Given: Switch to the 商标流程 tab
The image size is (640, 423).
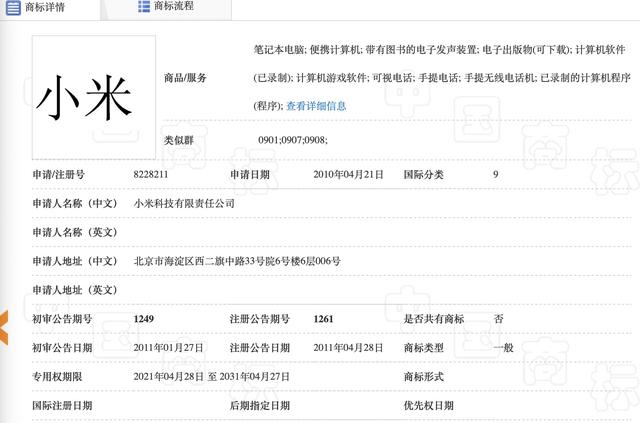Looking at the screenshot, I should pyautogui.click(x=175, y=7).
